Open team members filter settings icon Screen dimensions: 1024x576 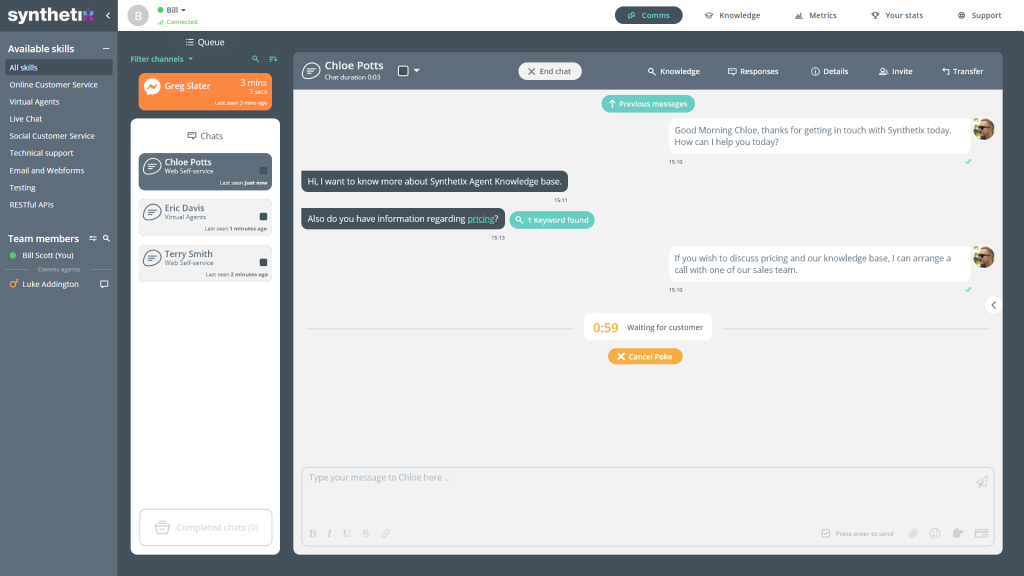coord(93,239)
